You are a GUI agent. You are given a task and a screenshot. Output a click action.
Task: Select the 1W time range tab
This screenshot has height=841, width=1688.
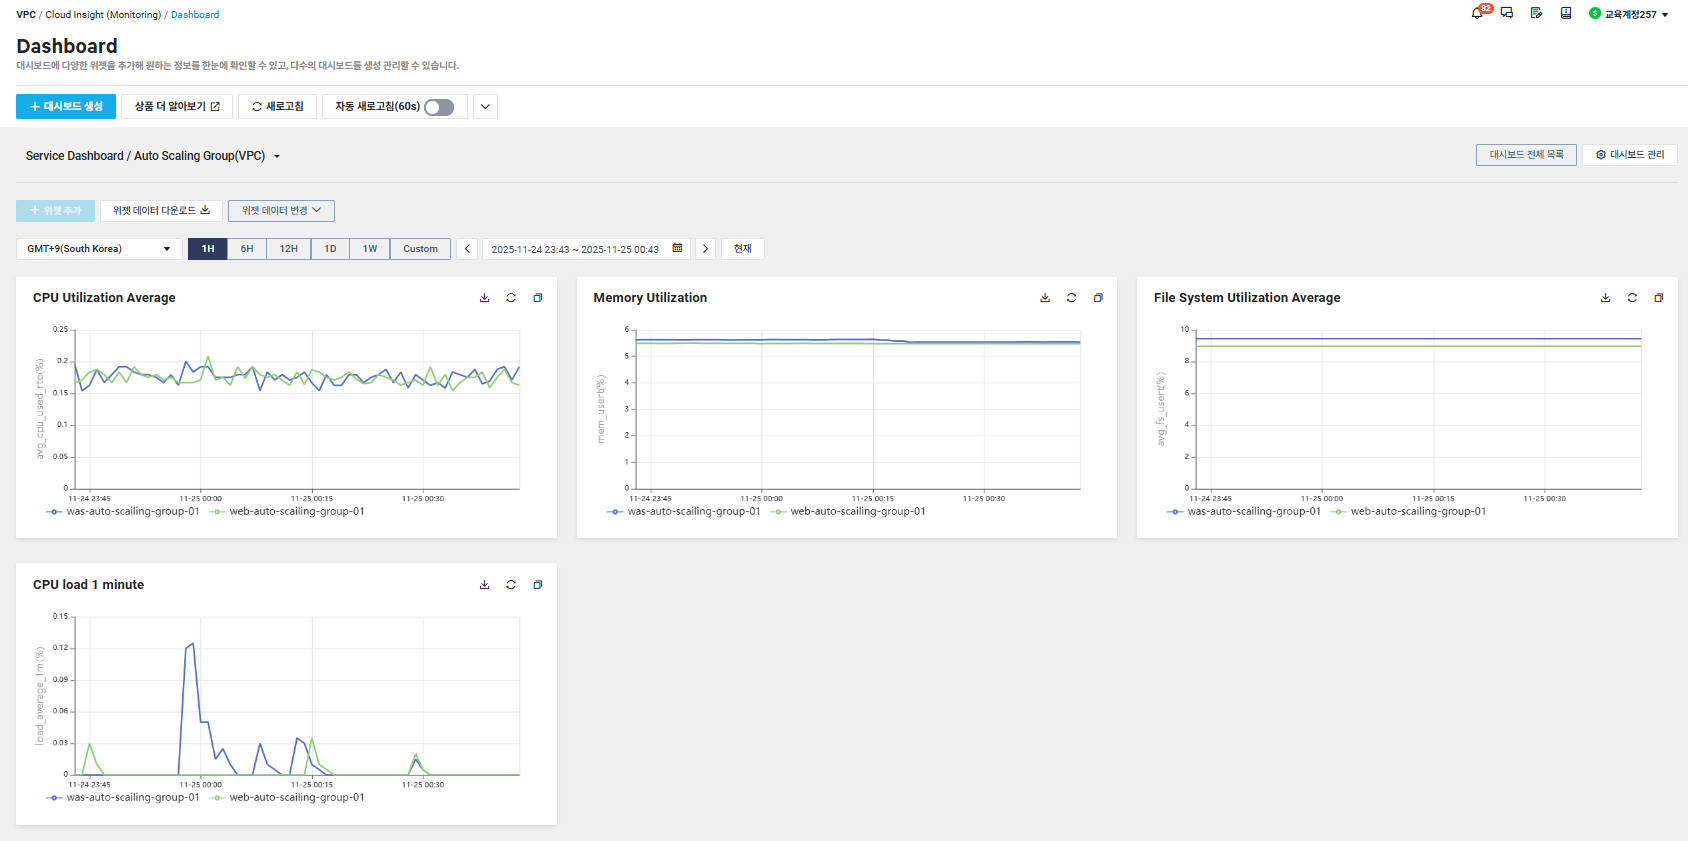click(370, 249)
